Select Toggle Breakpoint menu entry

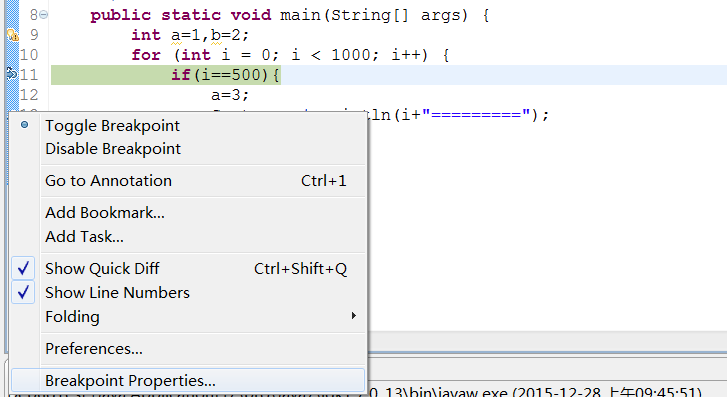(188, 126)
